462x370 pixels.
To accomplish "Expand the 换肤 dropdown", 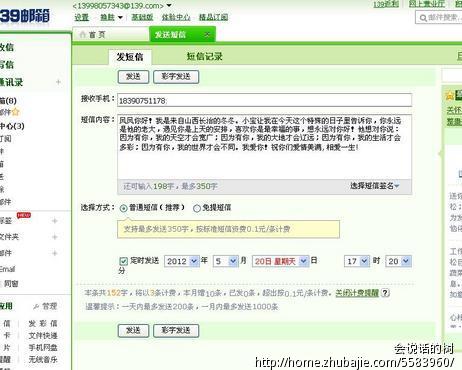I will (x=120, y=17).
